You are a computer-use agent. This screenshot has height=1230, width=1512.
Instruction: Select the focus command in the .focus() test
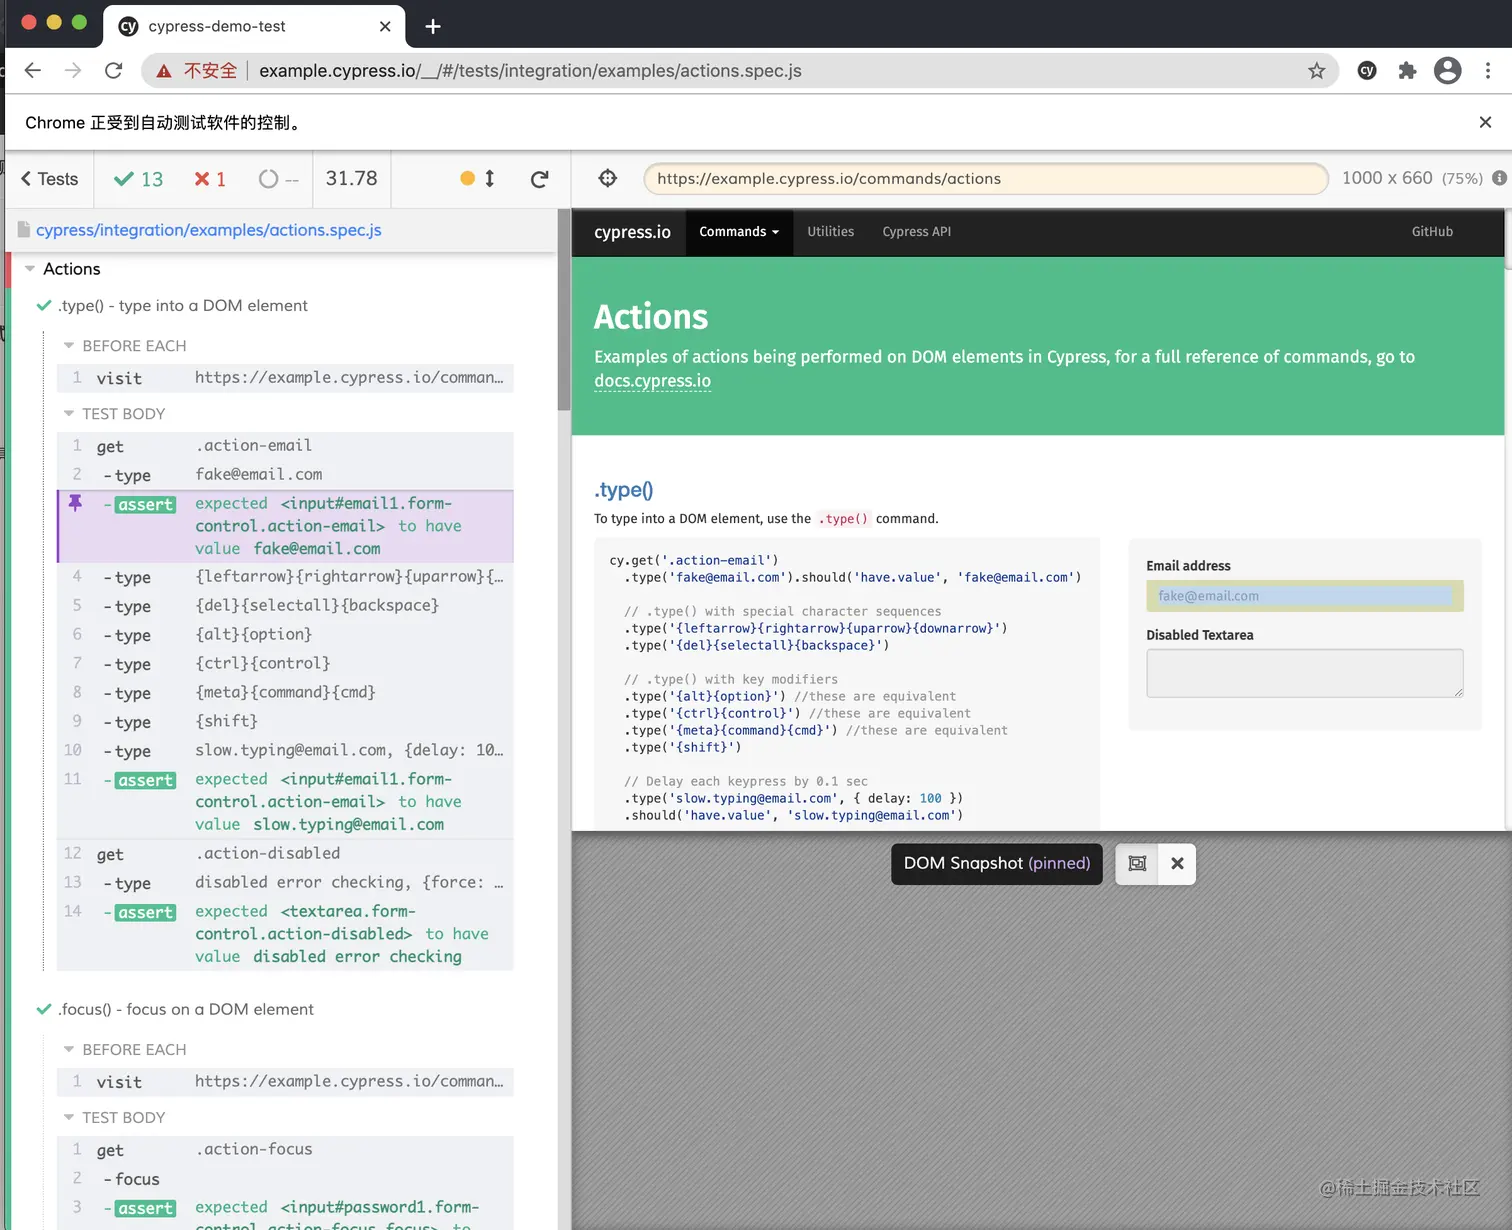285,1179
